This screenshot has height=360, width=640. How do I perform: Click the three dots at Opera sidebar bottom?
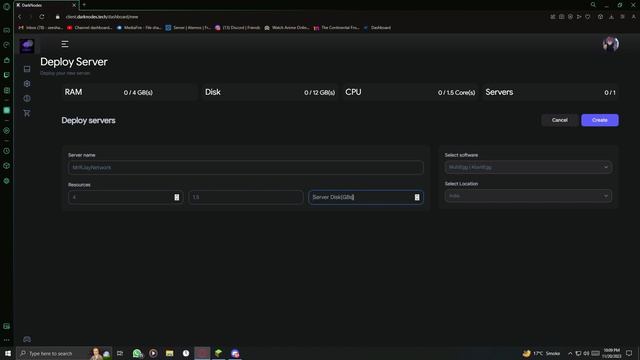coord(7,340)
